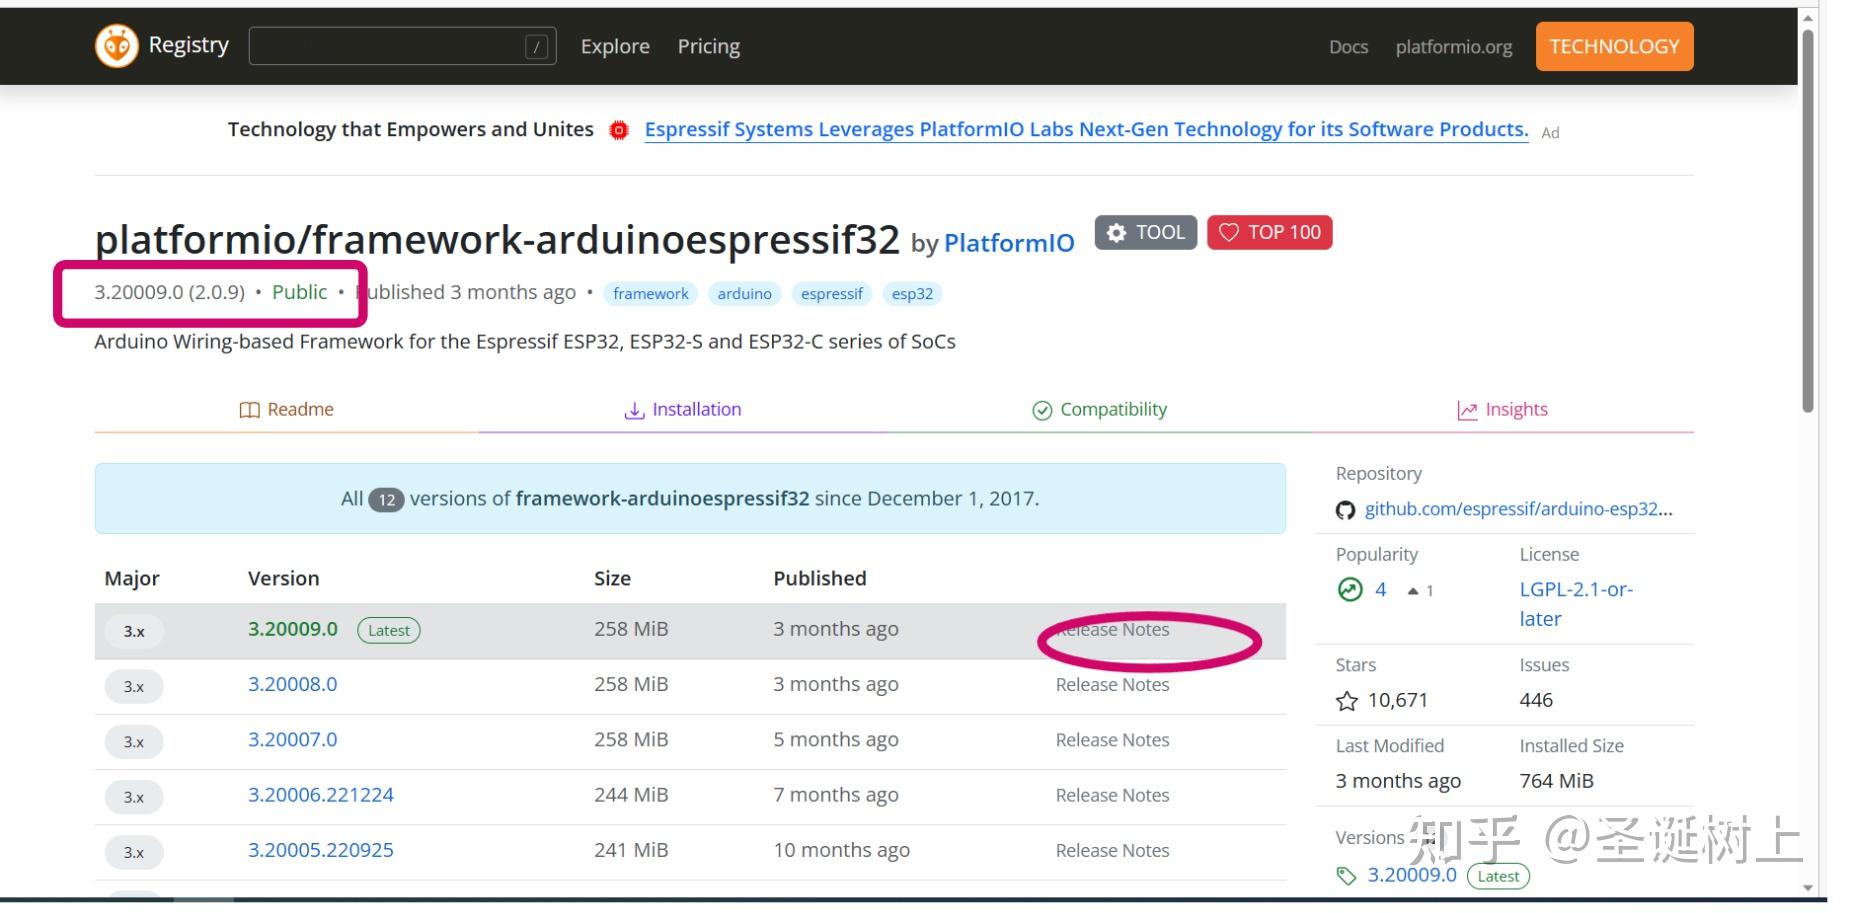
Task: Open Release Notes for version 3.20007.0
Action: coord(1112,740)
